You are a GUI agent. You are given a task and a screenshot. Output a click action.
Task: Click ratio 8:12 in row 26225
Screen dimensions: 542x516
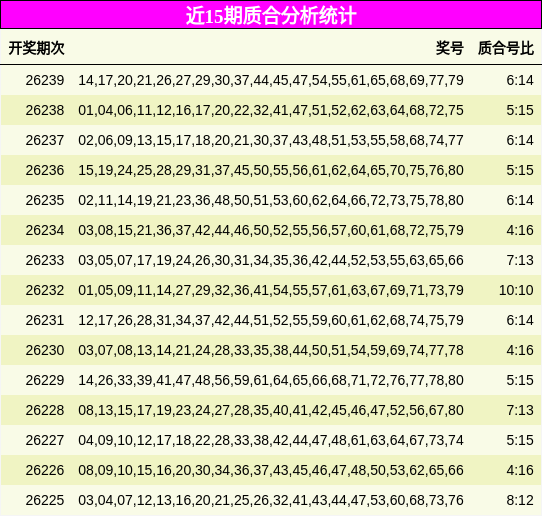tap(520, 500)
